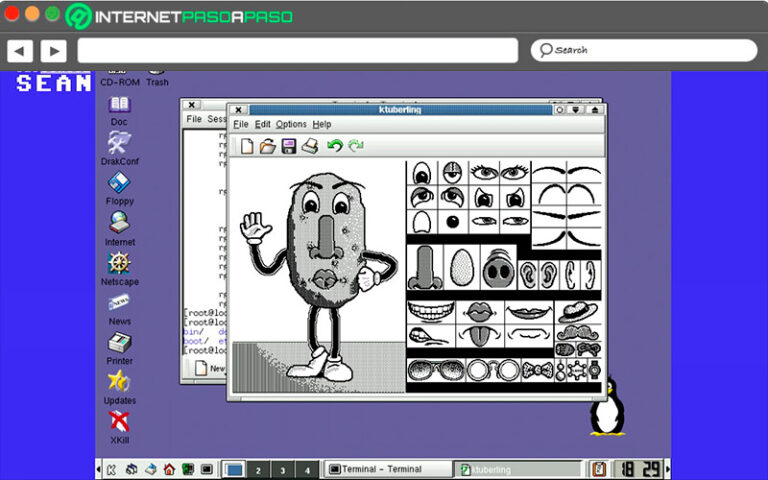
Task: Click the Open folder toolbar icon
Action: tap(267, 146)
